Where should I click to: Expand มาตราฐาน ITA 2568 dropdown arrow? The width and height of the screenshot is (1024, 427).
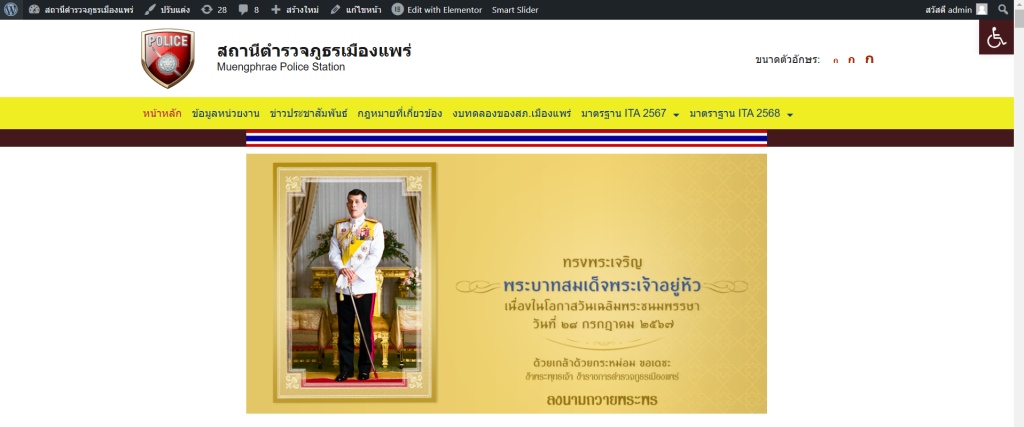790,115
